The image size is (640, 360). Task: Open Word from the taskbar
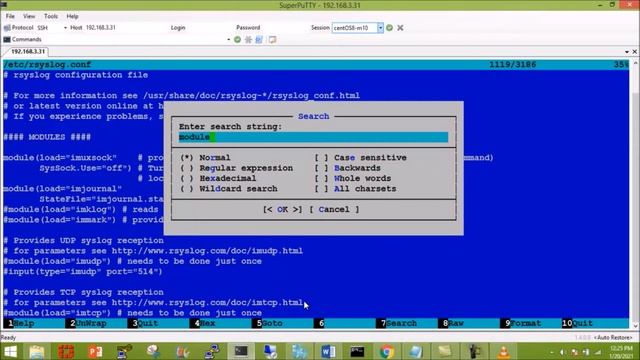click(328, 351)
